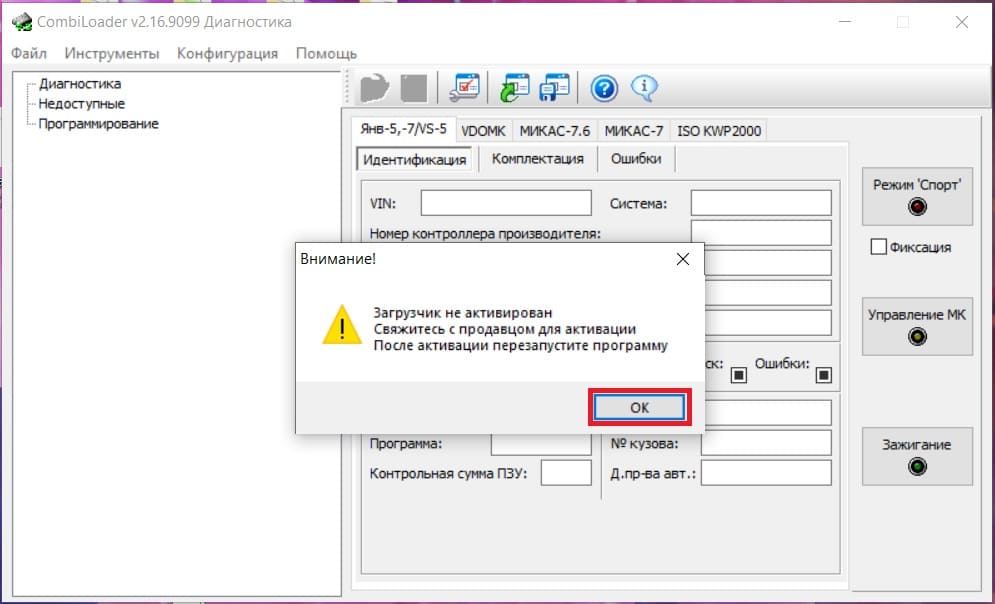Open help with the blue question mark icon

click(x=604, y=88)
